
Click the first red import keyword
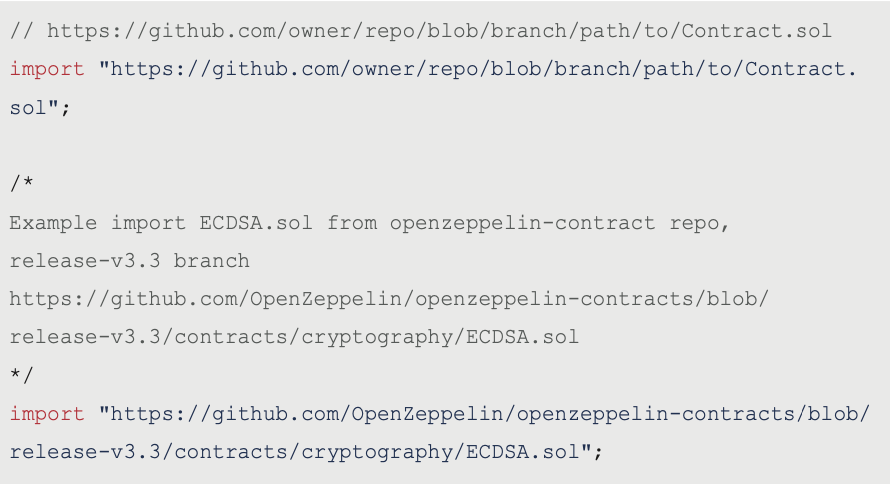point(47,70)
